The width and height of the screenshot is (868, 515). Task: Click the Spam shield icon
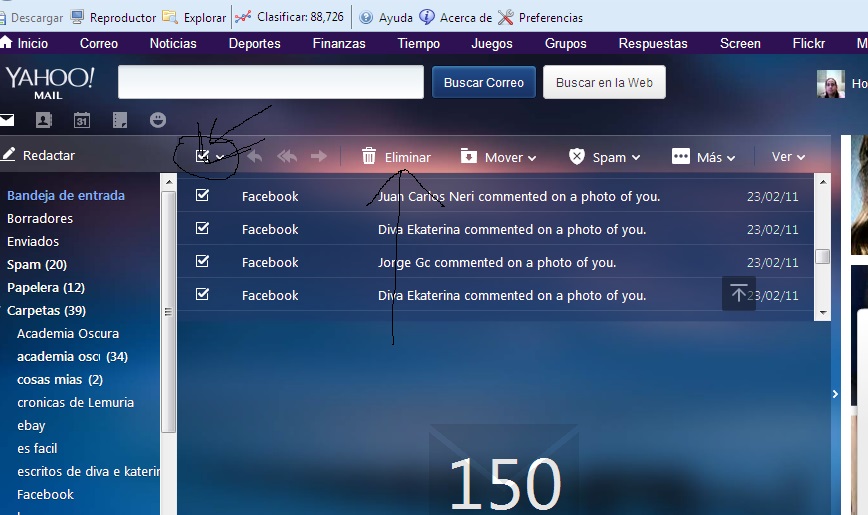click(x=576, y=157)
